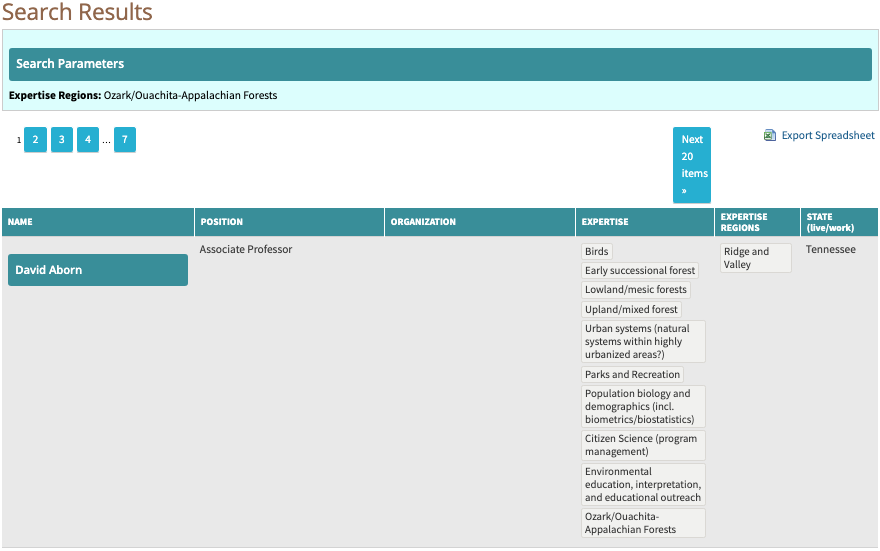
Task: Sort by the Organization column header
Action: (423, 222)
